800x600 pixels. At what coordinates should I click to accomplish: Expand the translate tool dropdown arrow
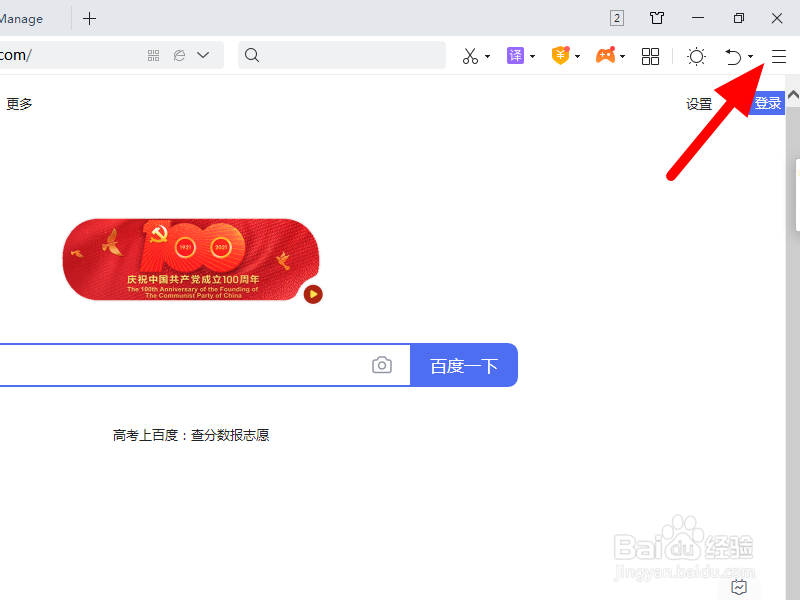click(532, 57)
